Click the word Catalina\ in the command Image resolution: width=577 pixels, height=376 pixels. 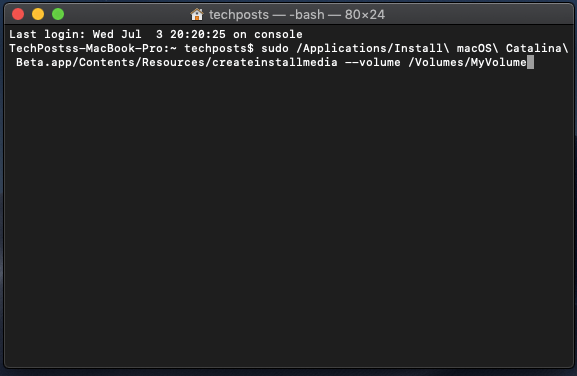(x=537, y=48)
